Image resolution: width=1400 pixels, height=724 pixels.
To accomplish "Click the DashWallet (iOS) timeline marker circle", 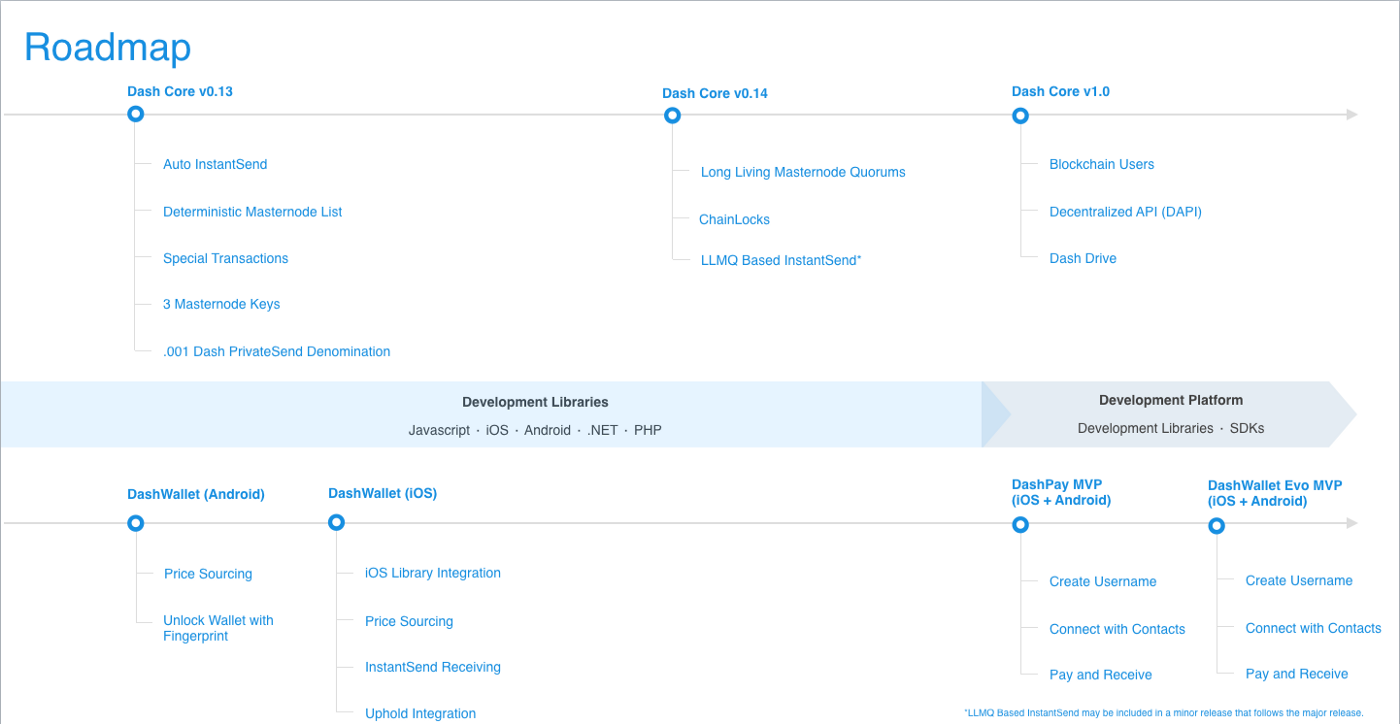I will (x=336, y=522).
